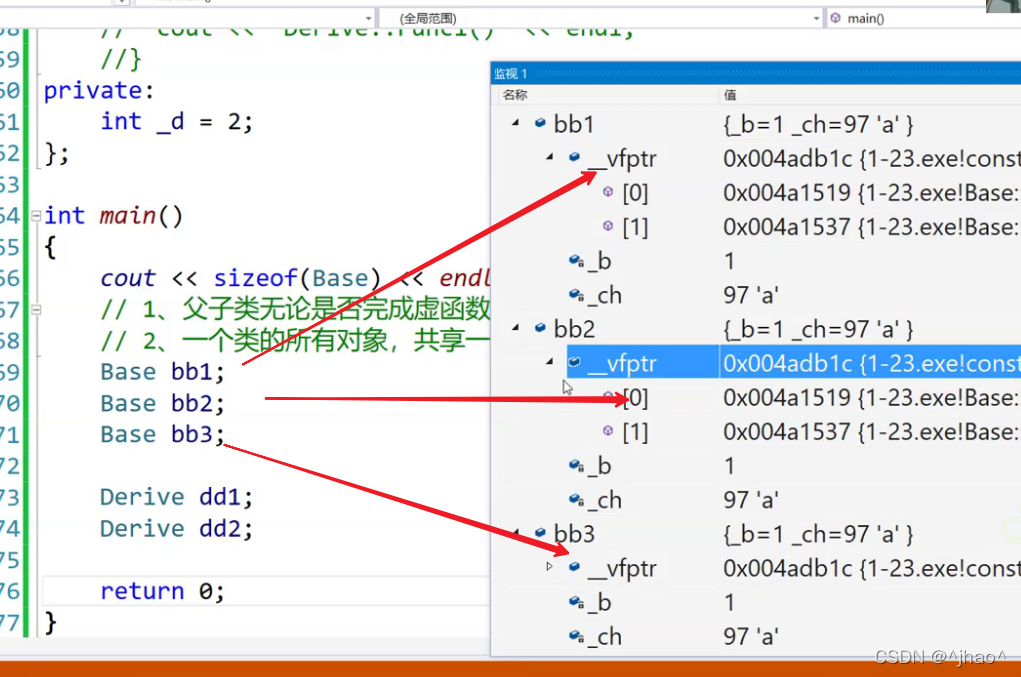
Task: Click bb1's _b private member icon
Action: 576,260
